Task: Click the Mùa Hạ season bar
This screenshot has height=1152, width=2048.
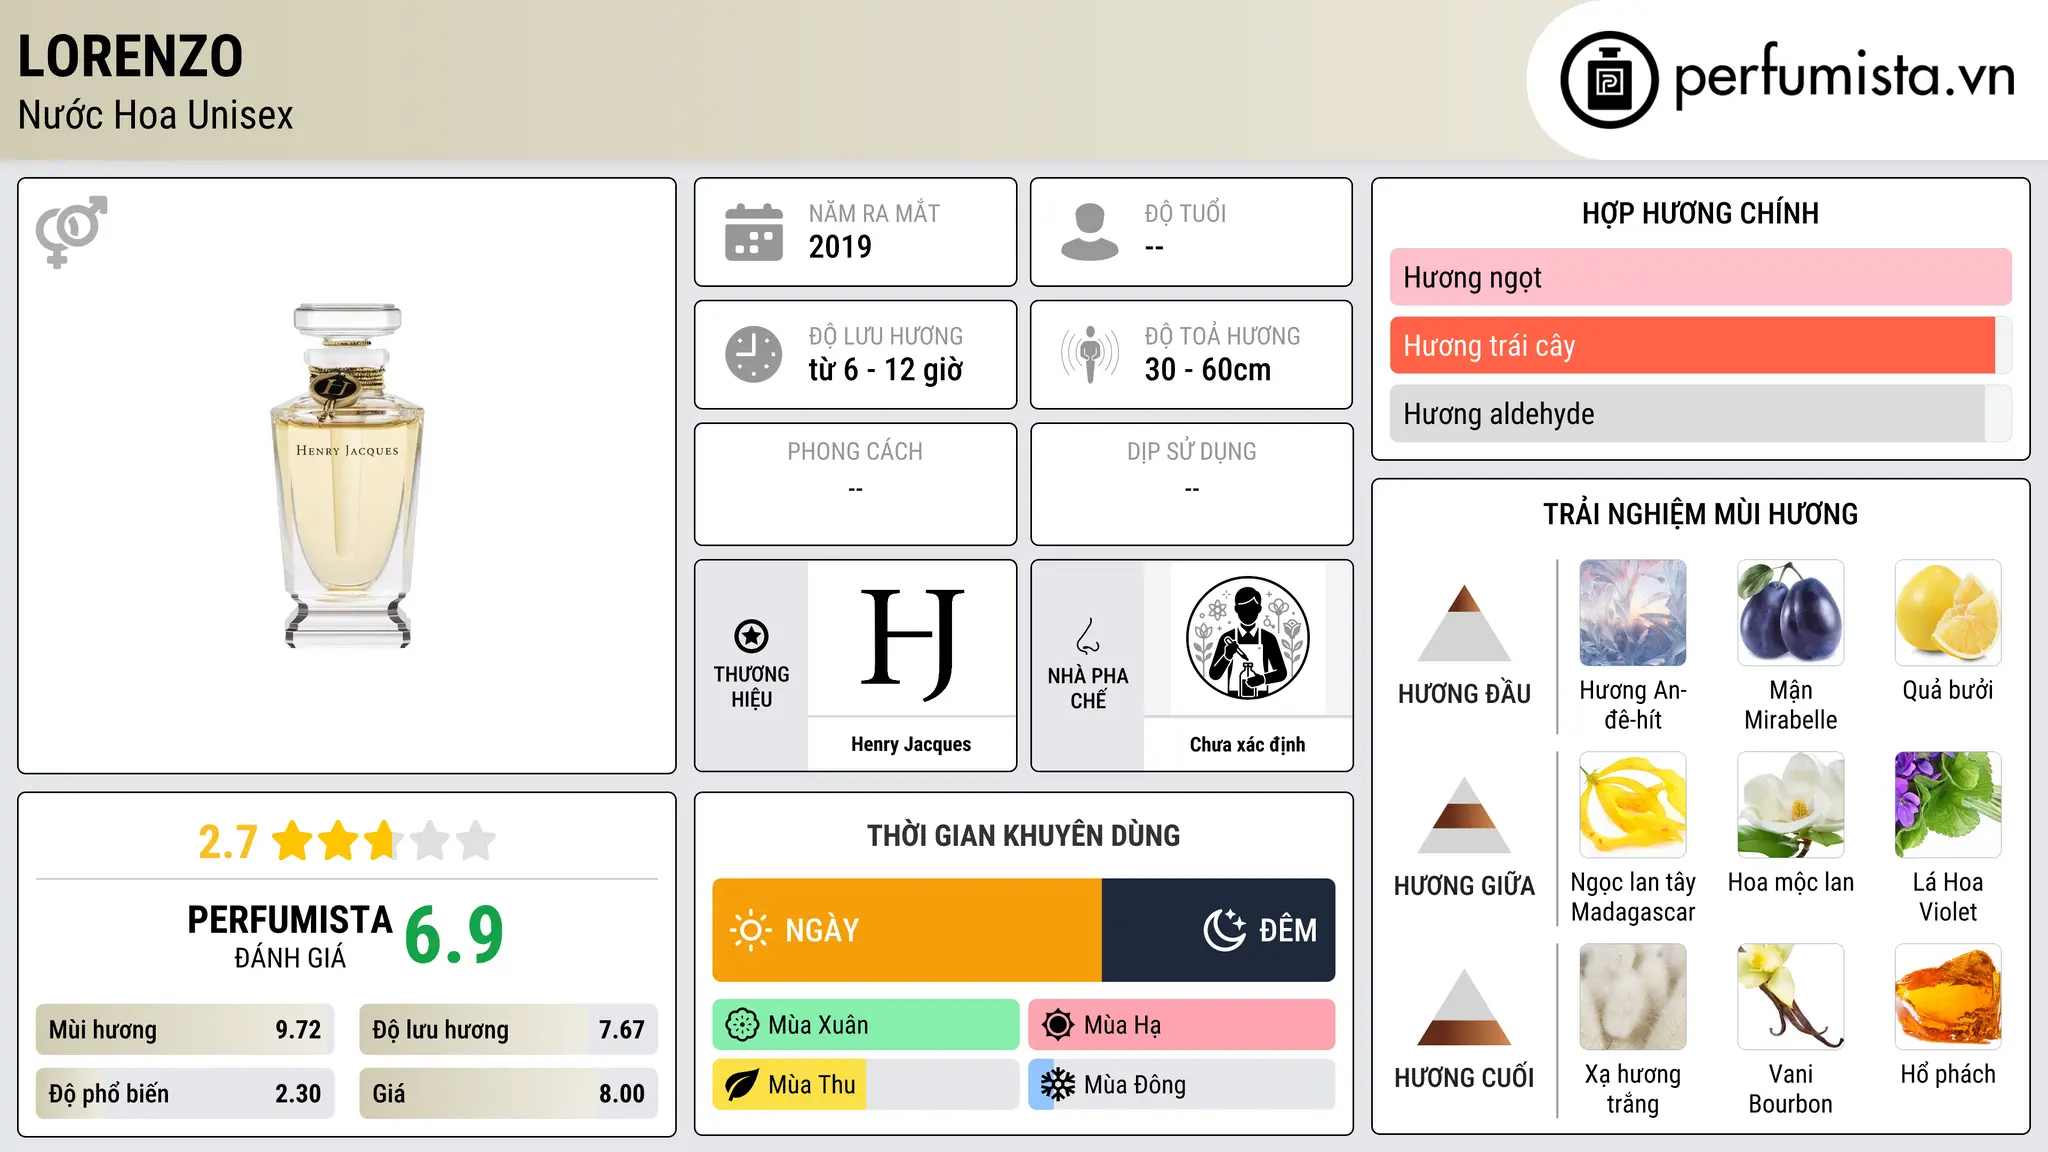Action: click(x=1181, y=1025)
